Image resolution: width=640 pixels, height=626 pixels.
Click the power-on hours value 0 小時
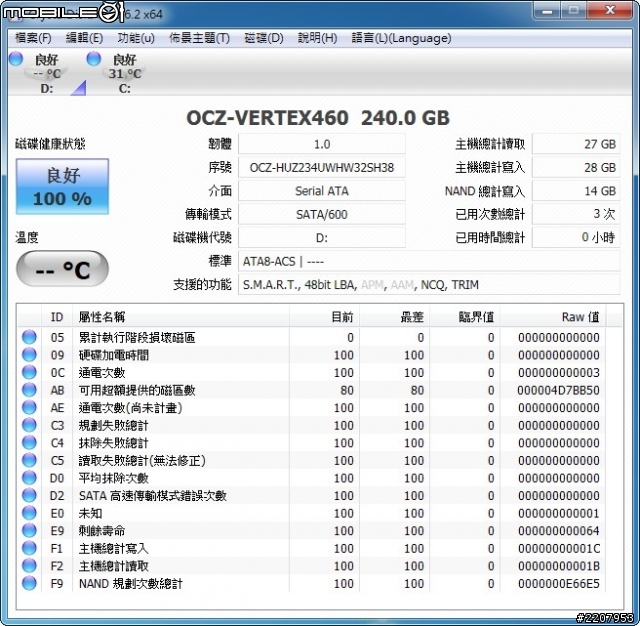pyautogui.click(x=576, y=238)
